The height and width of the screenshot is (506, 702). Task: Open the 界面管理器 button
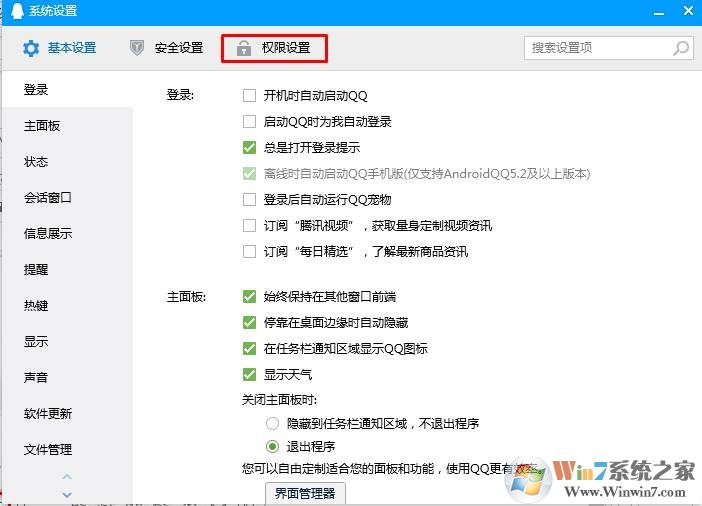[305, 493]
